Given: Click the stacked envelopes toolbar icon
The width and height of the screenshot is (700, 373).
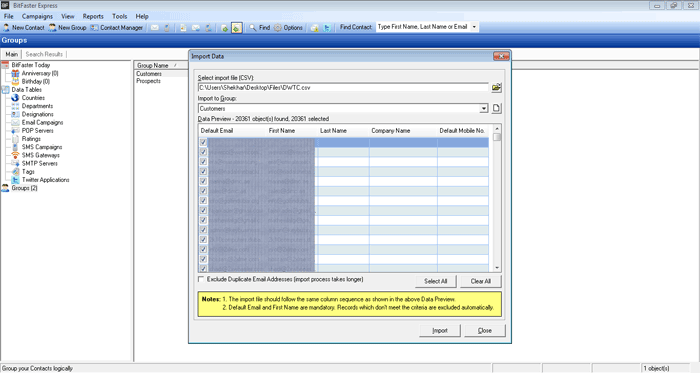Looking at the screenshot, I should [196, 28].
